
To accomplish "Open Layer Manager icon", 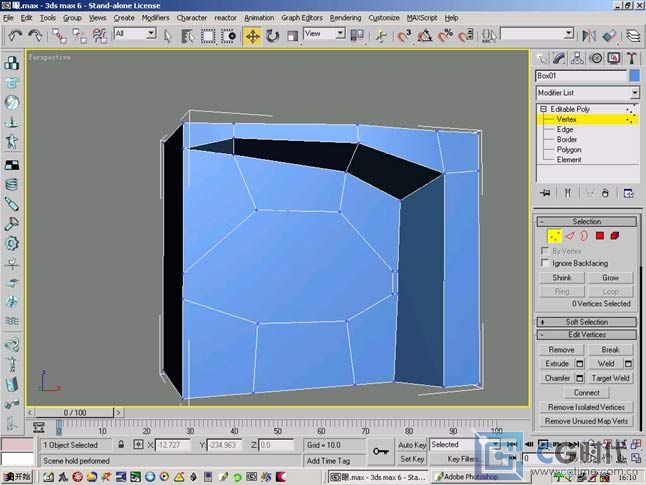I will click(634, 36).
